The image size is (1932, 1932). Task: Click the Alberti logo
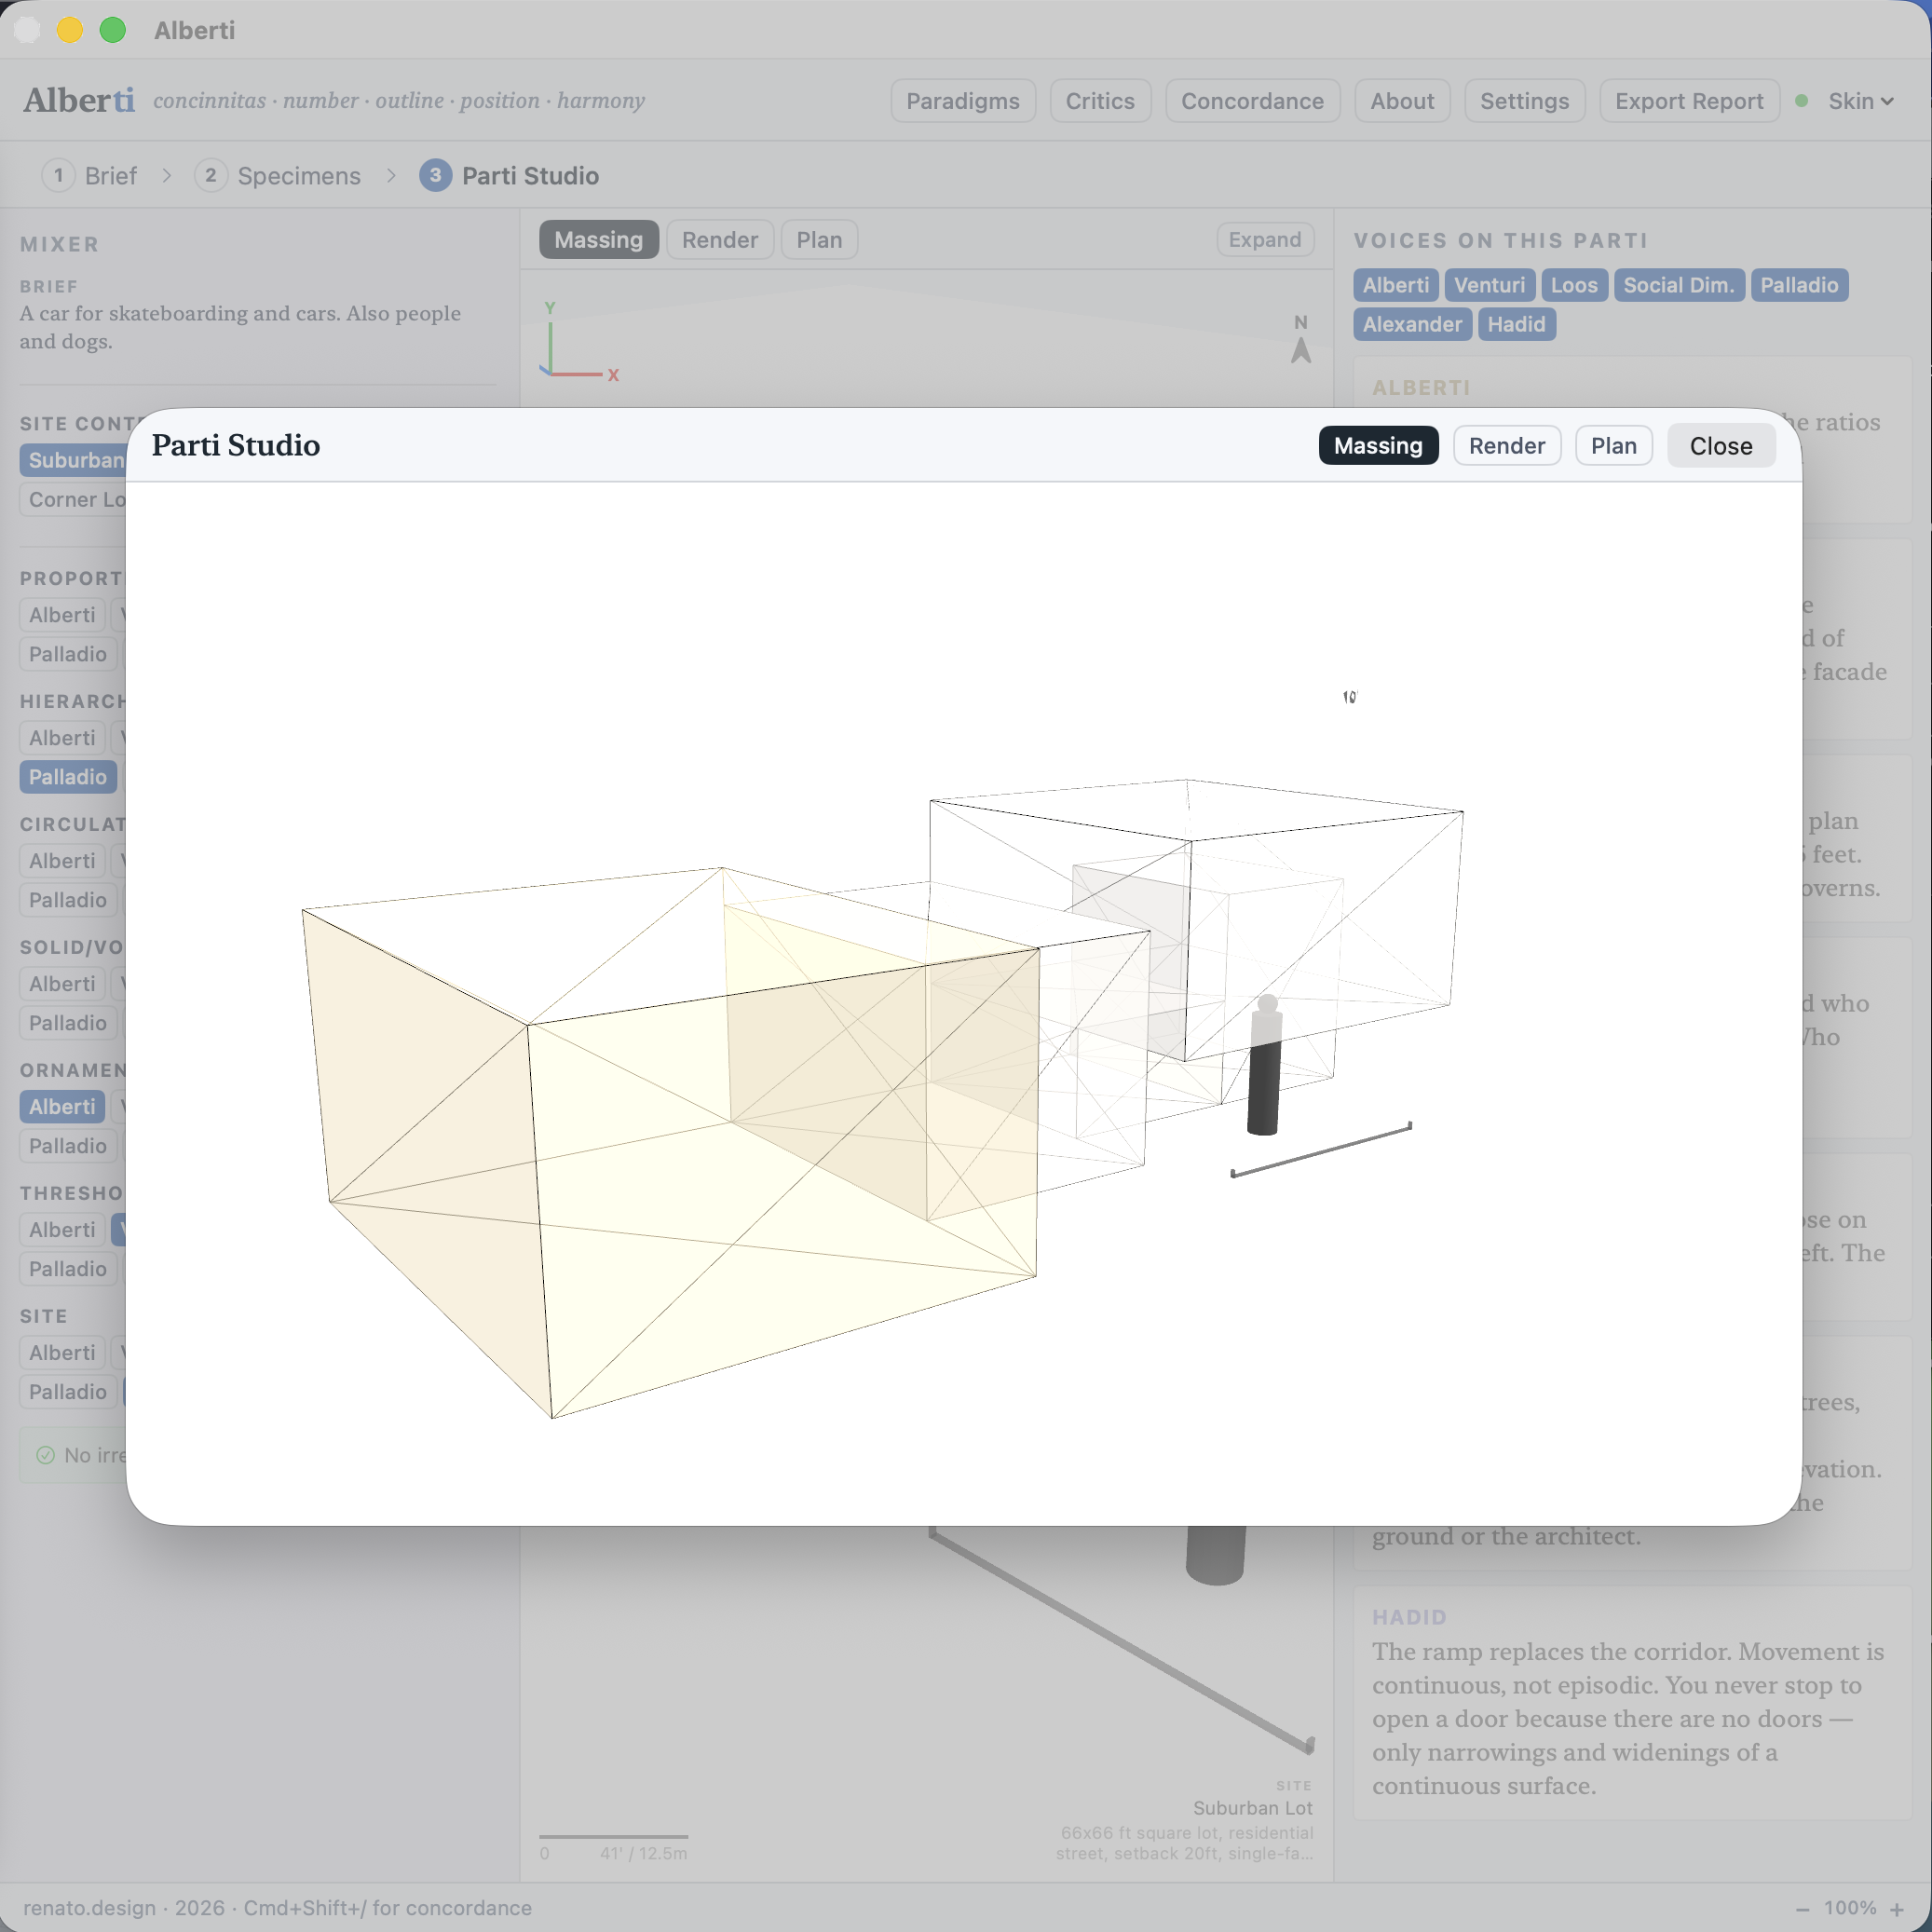click(x=79, y=100)
